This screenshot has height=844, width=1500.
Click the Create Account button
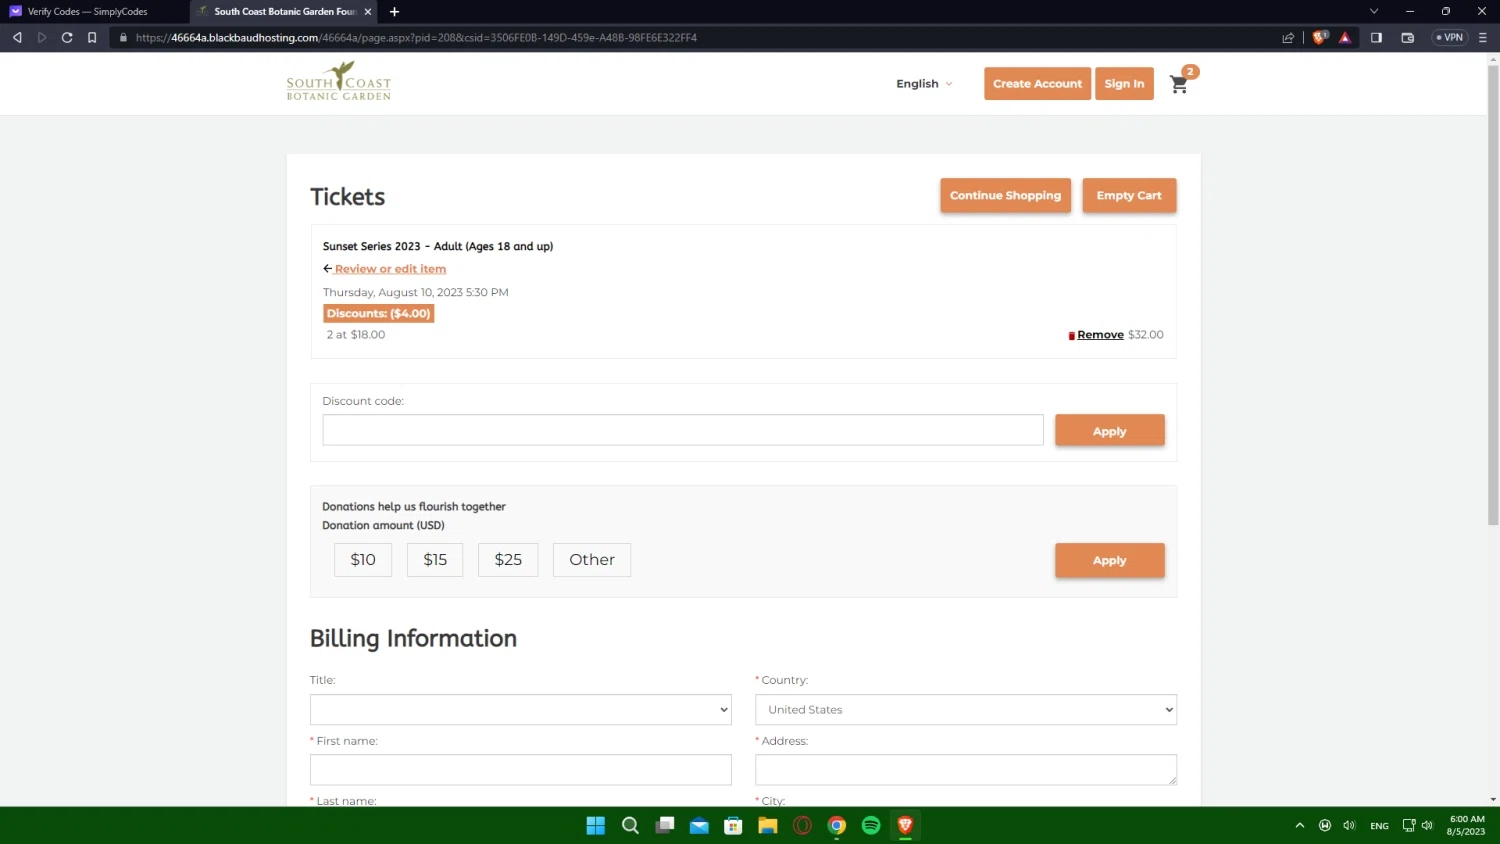(1037, 84)
